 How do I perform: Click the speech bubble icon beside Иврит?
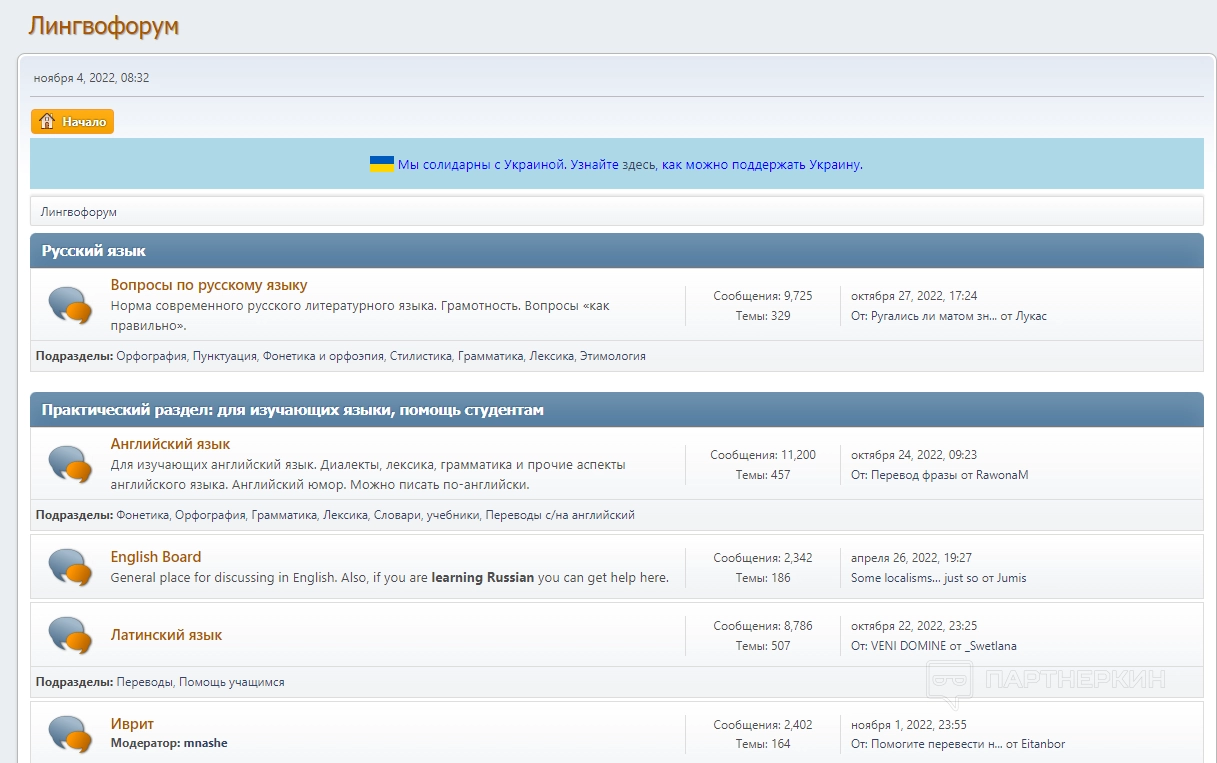[70, 733]
